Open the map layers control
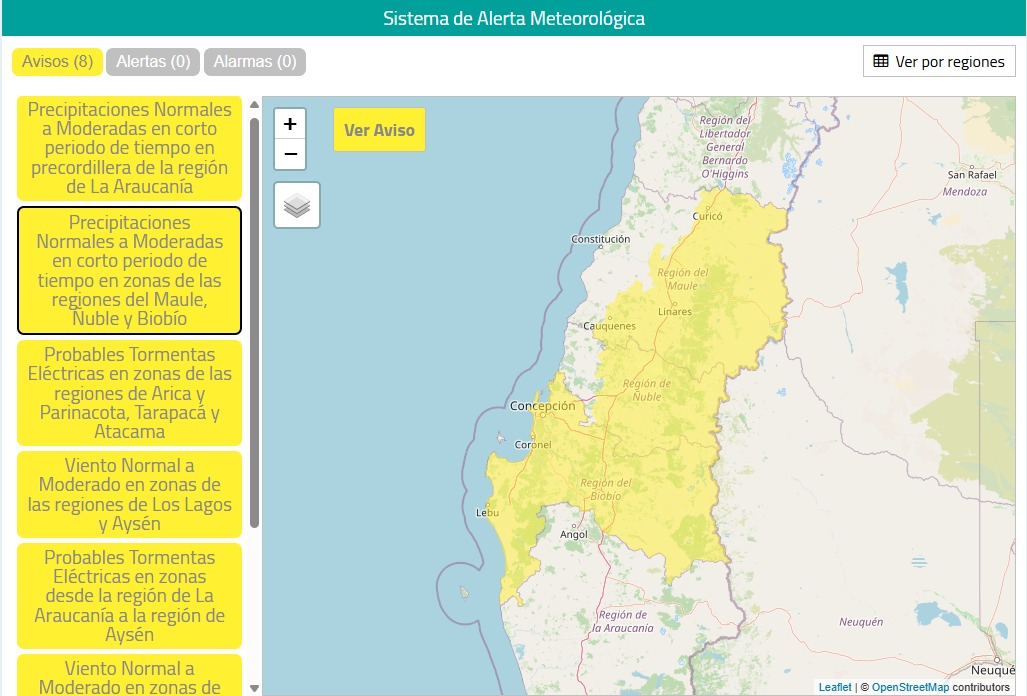Viewport: 1027px width, 696px height. 296,204
